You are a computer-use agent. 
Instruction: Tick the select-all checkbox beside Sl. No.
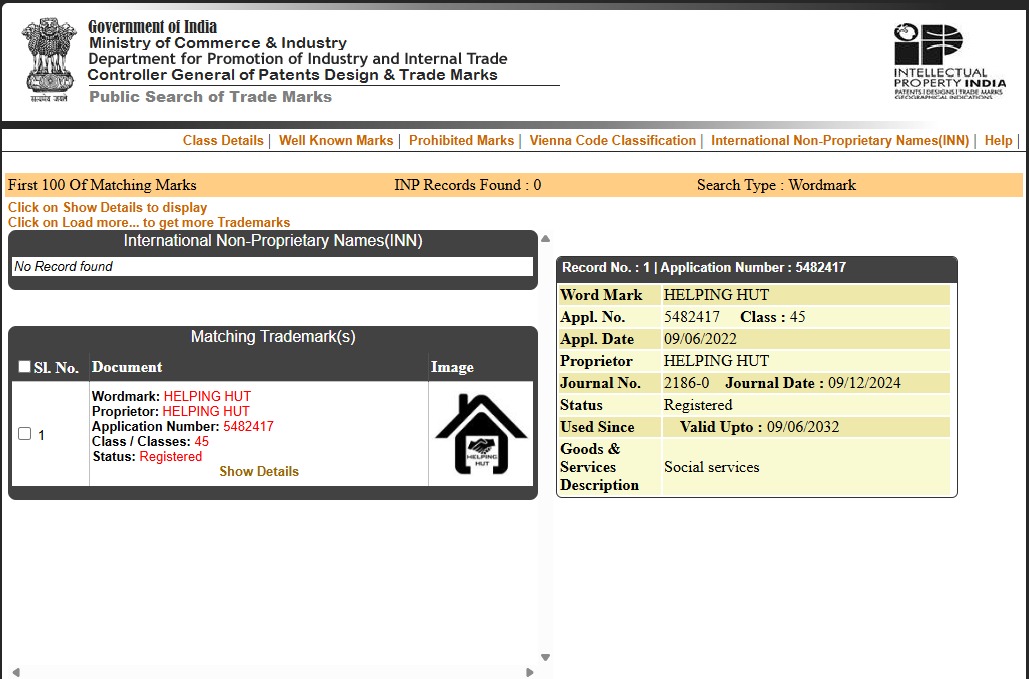24,366
